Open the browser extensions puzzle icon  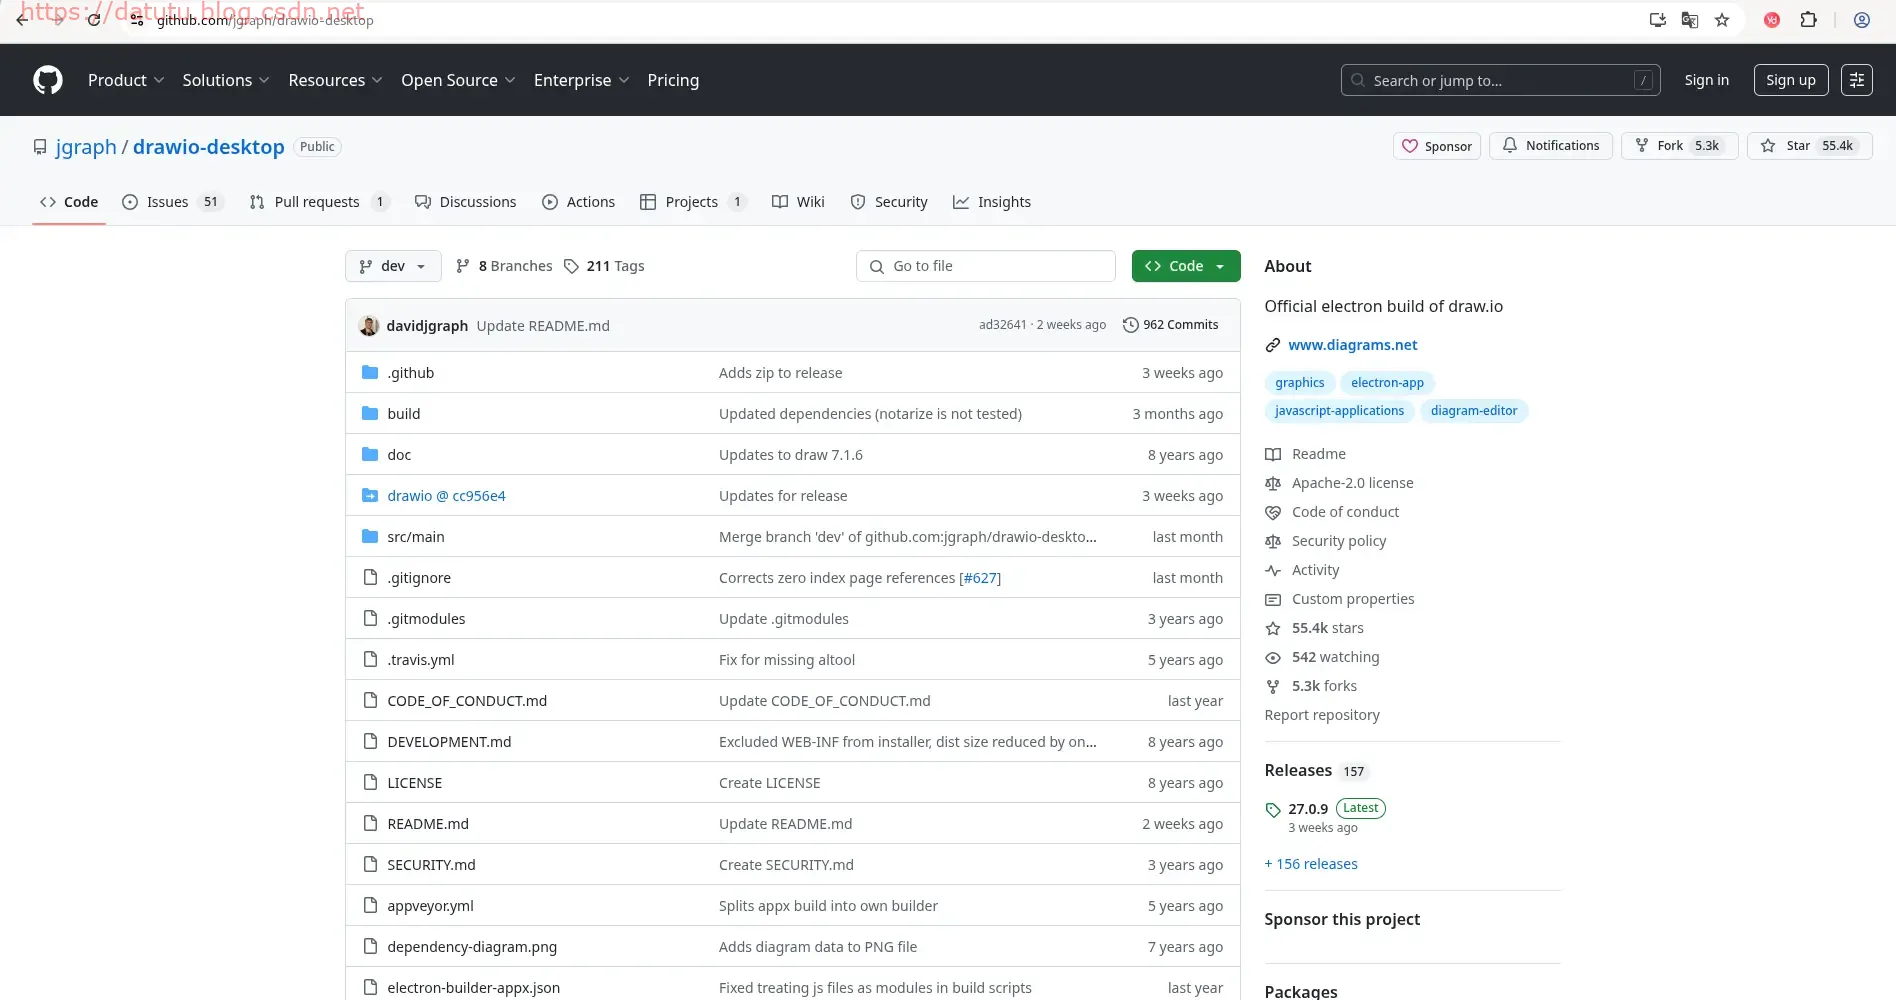point(1808,20)
